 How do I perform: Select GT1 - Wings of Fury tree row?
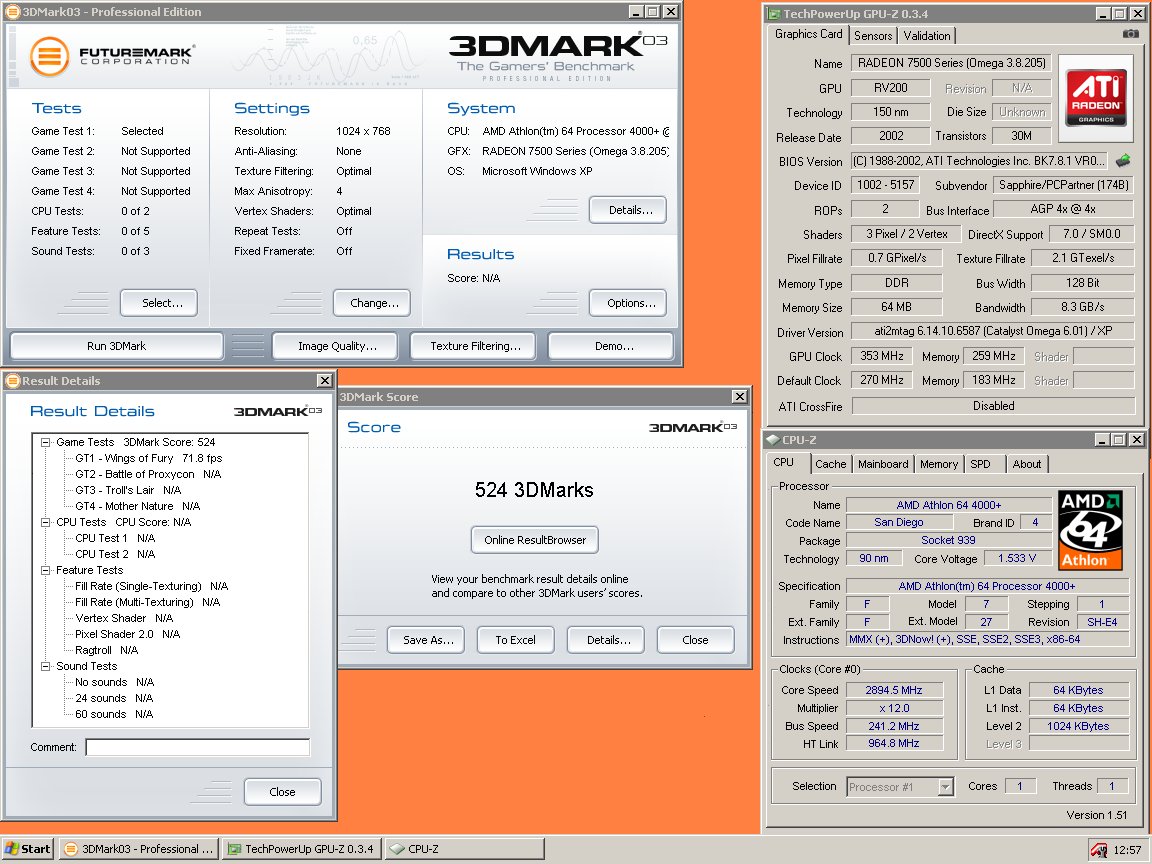[148, 458]
